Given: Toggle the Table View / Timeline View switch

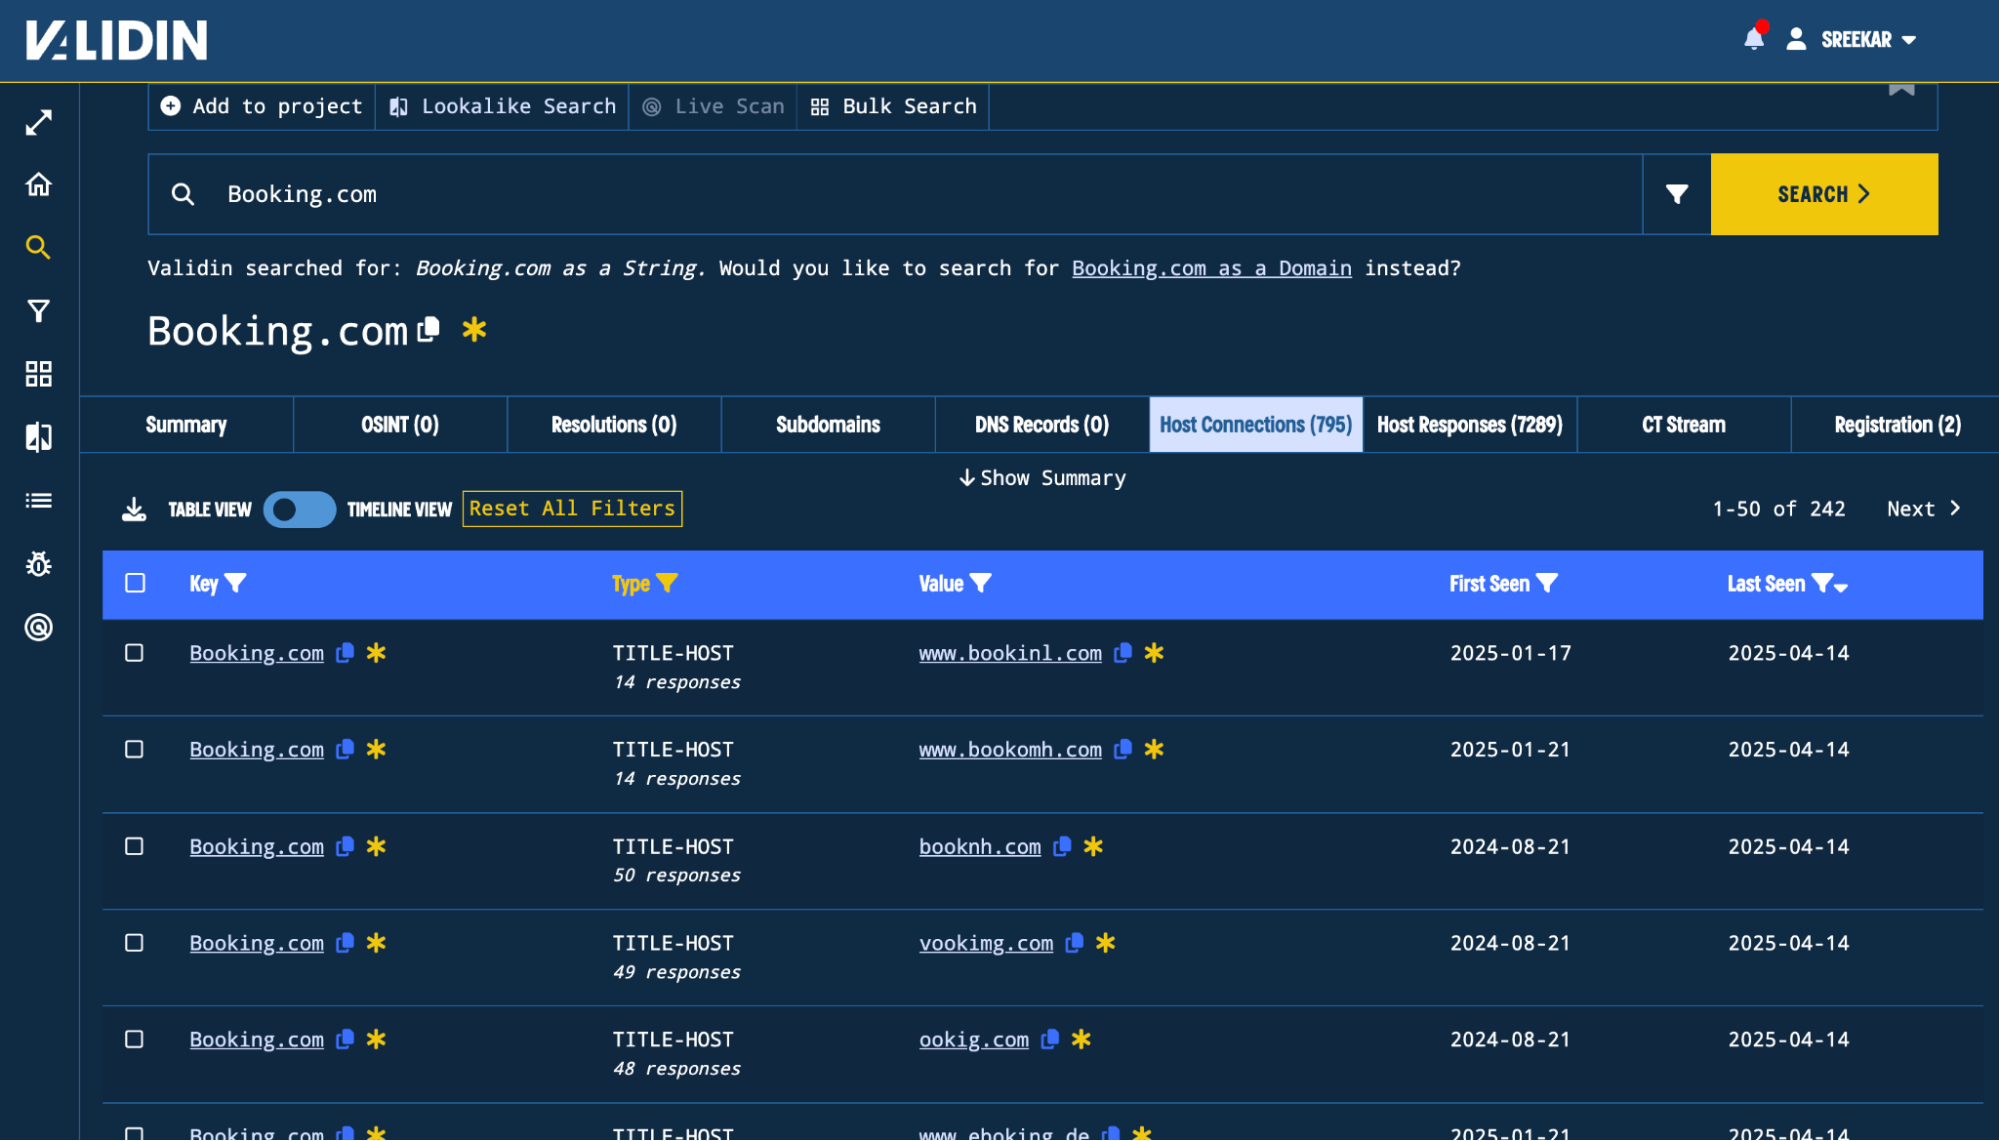Looking at the screenshot, I should tap(298, 509).
